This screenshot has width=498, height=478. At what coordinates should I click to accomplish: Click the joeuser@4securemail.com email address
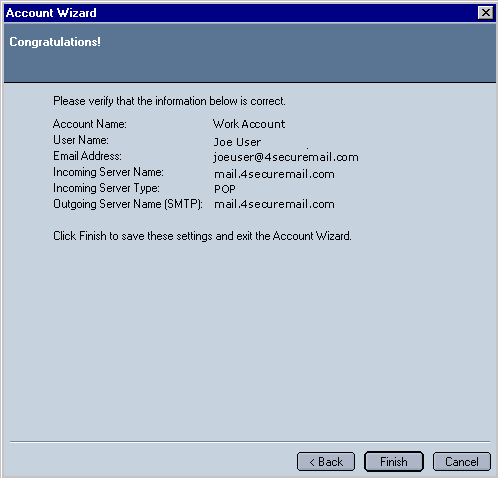[x=286, y=157]
